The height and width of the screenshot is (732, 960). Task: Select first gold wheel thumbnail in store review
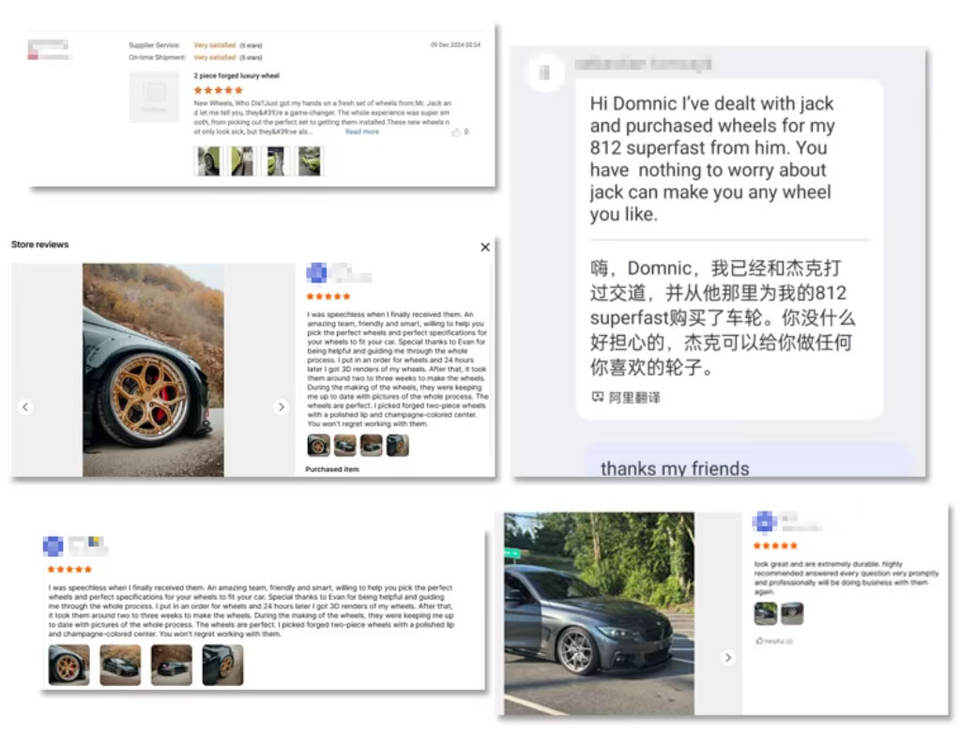pos(318,445)
